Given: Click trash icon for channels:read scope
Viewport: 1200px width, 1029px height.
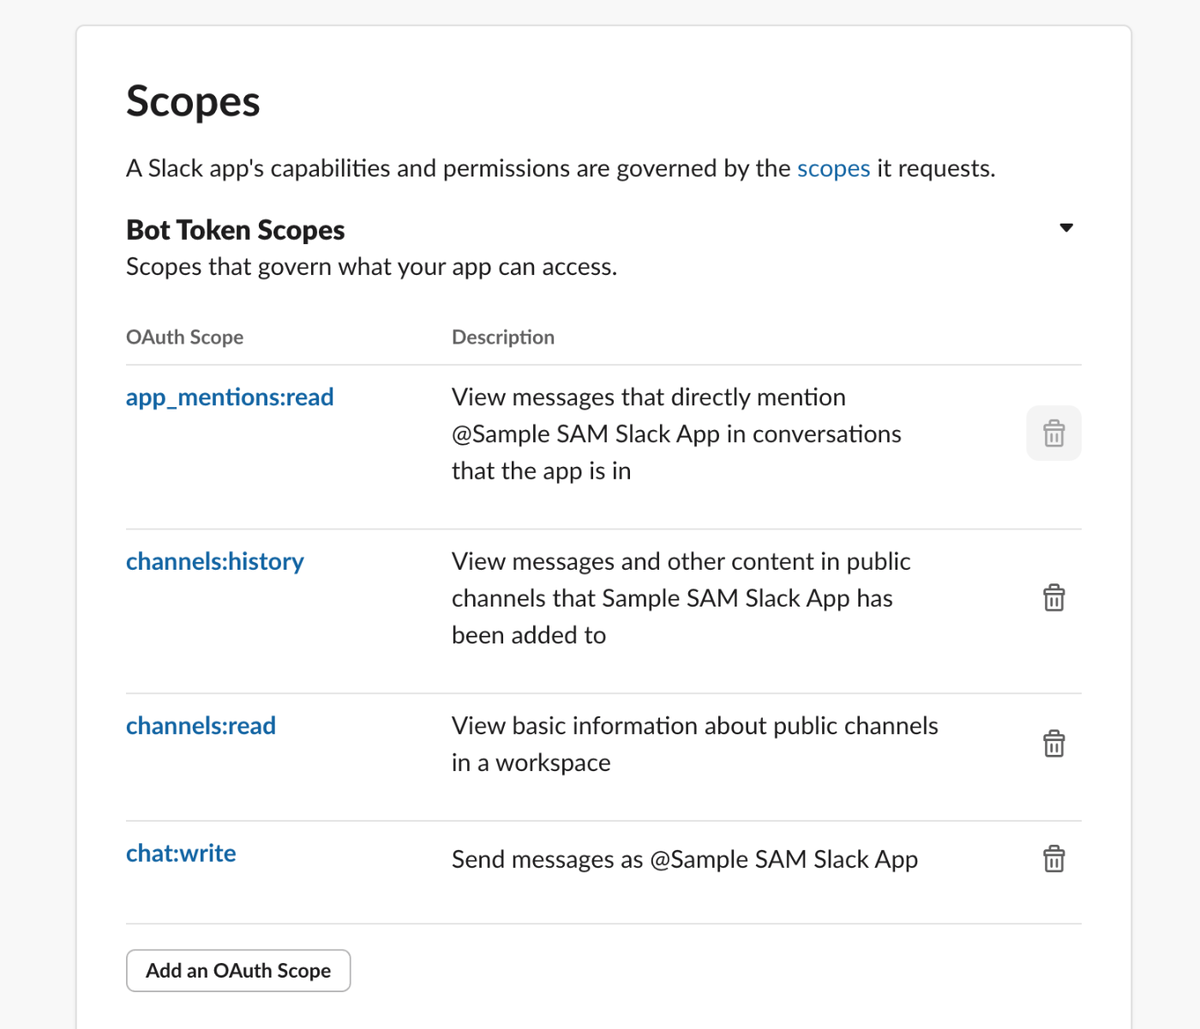Looking at the screenshot, I should [1053, 744].
